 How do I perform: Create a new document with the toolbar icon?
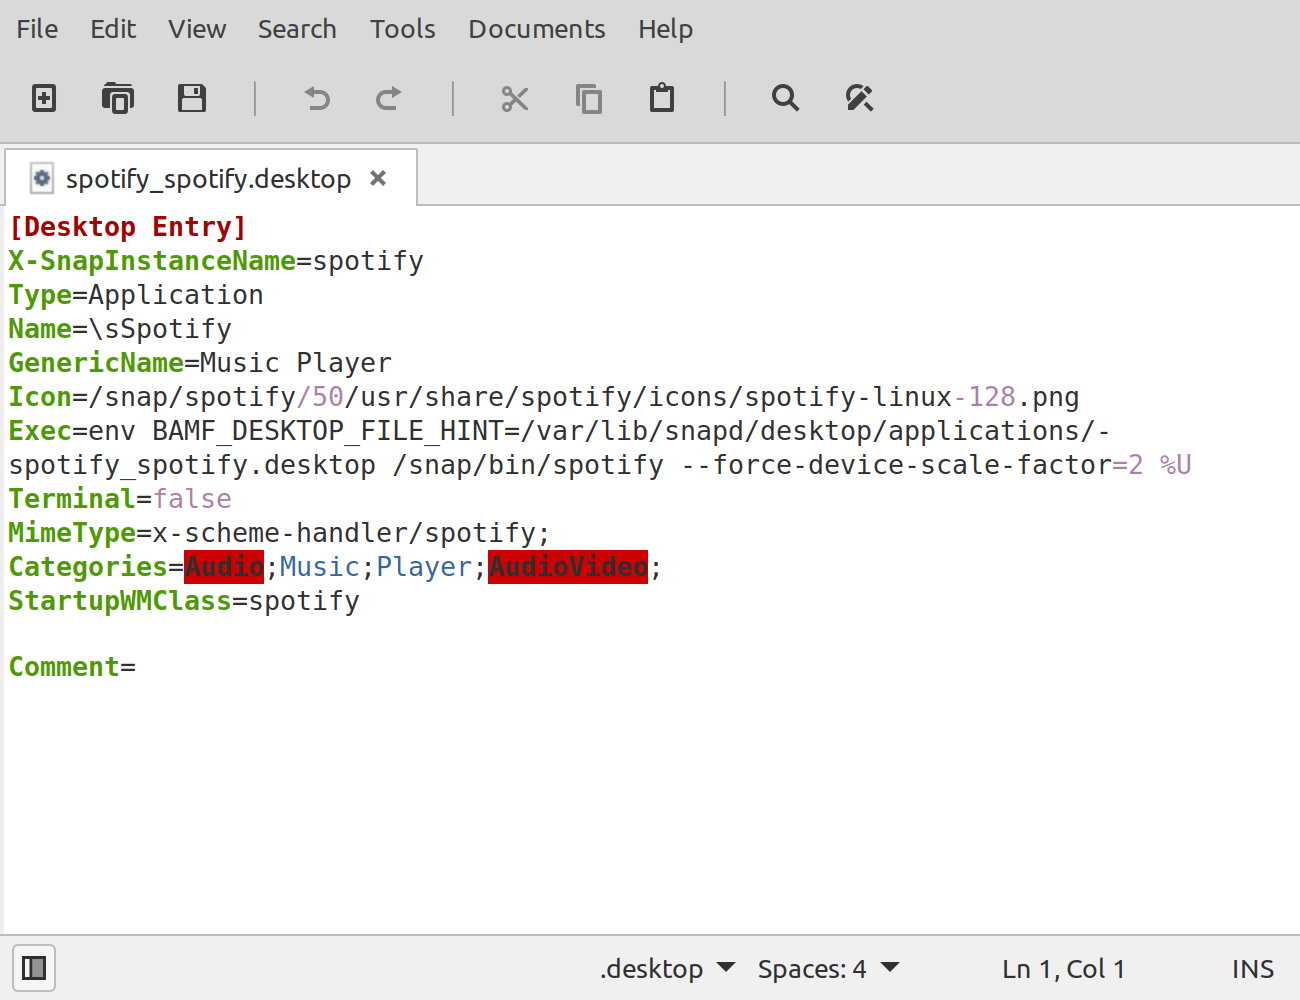[x=44, y=98]
